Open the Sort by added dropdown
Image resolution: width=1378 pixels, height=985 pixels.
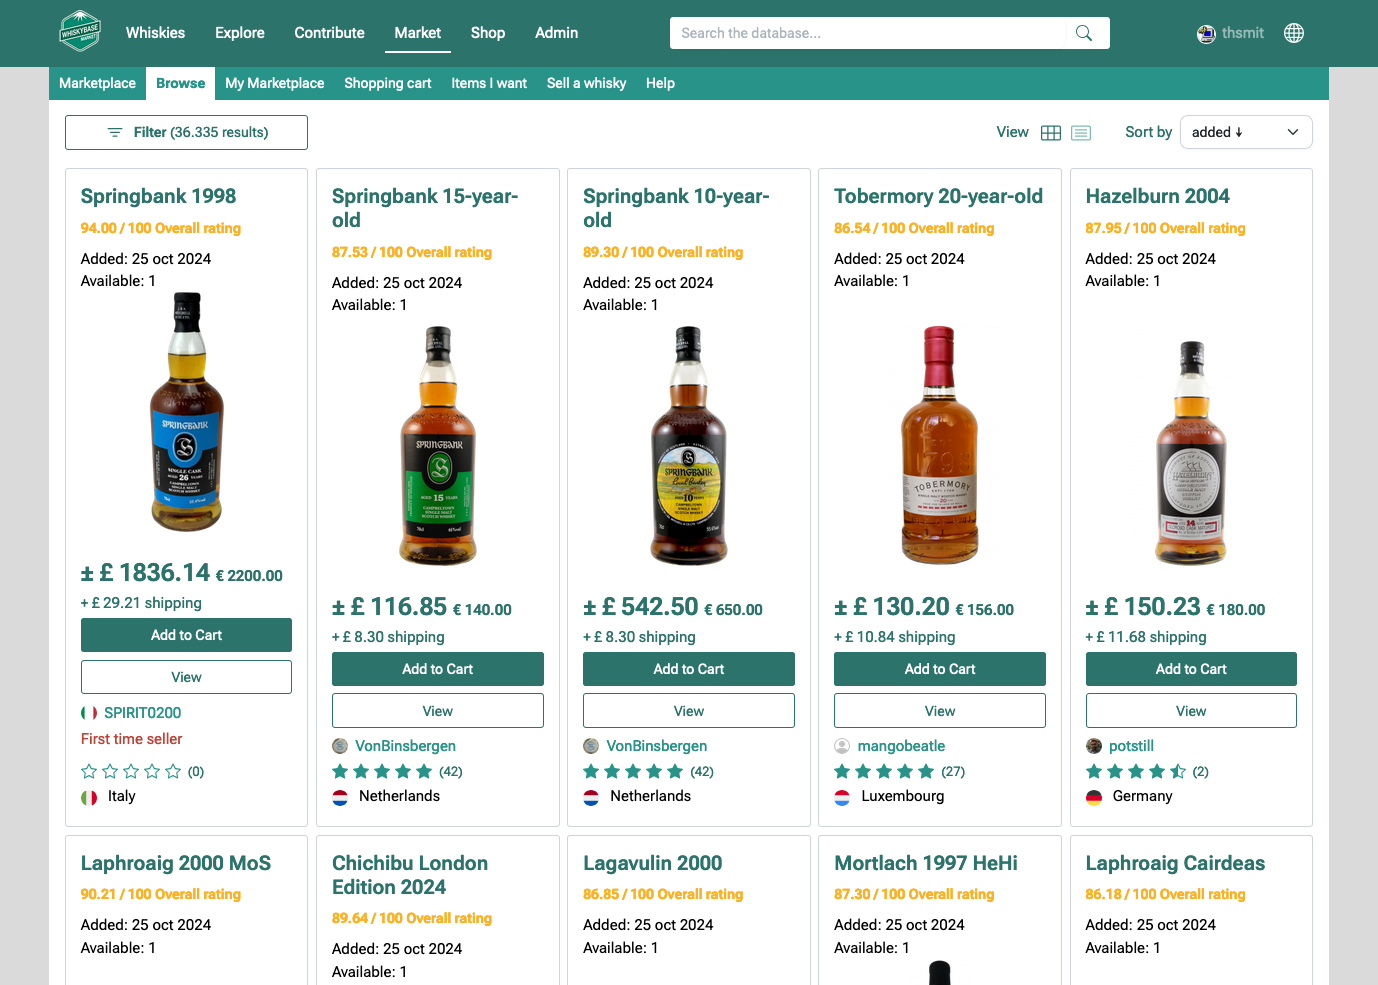(x=1245, y=132)
